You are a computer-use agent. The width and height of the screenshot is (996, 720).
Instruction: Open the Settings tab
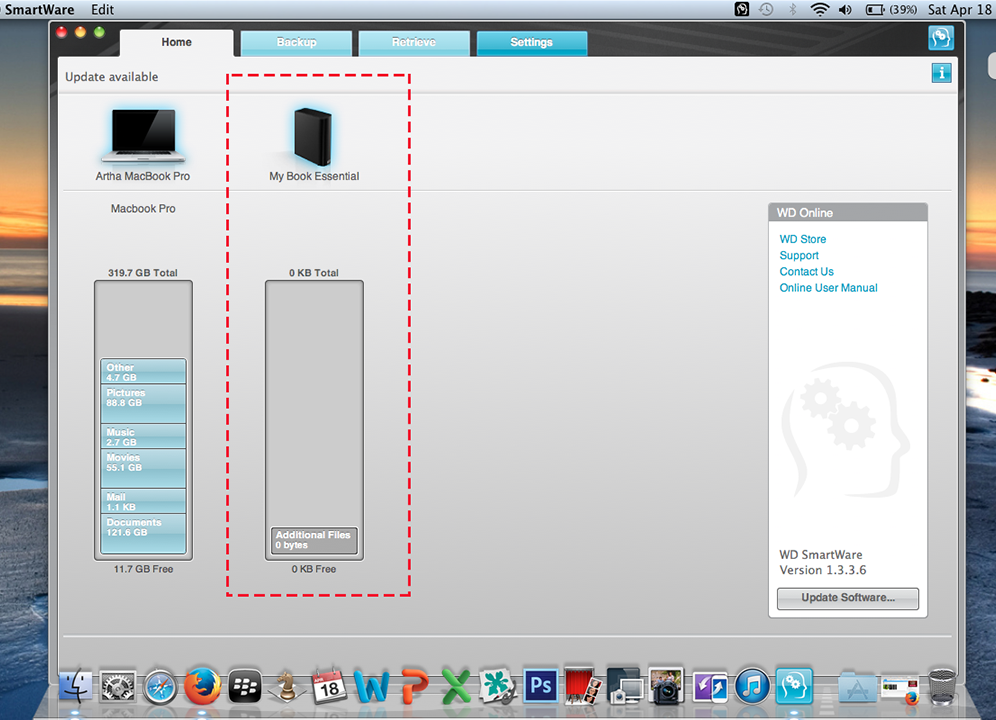(532, 43)
